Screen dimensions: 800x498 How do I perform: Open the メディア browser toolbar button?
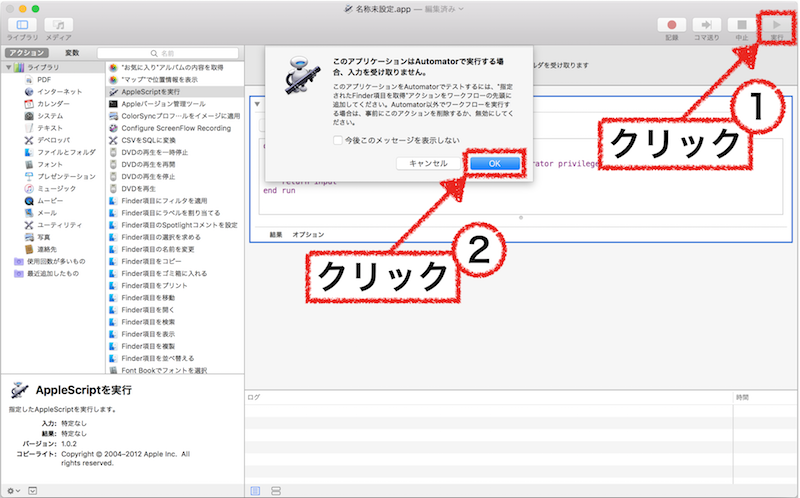tap(59, 24)
